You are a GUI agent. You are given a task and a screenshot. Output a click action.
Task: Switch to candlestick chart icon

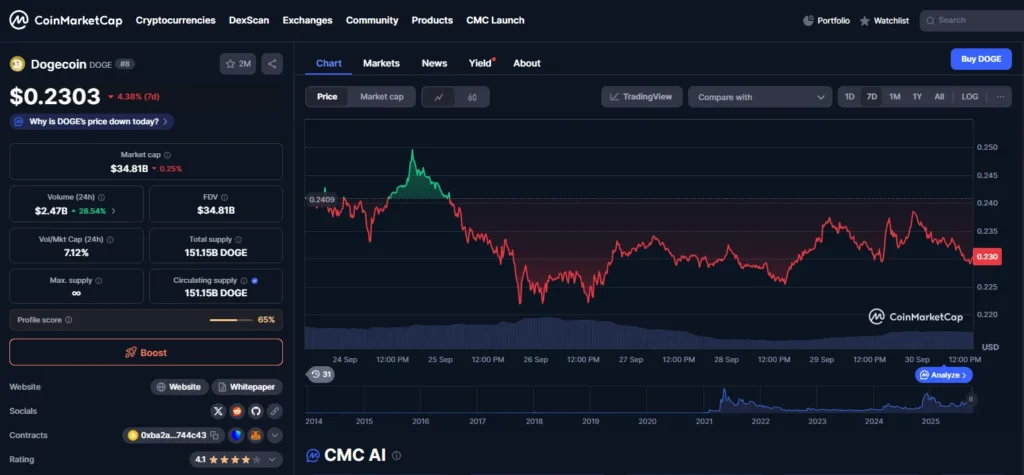[x=472, y=97]
